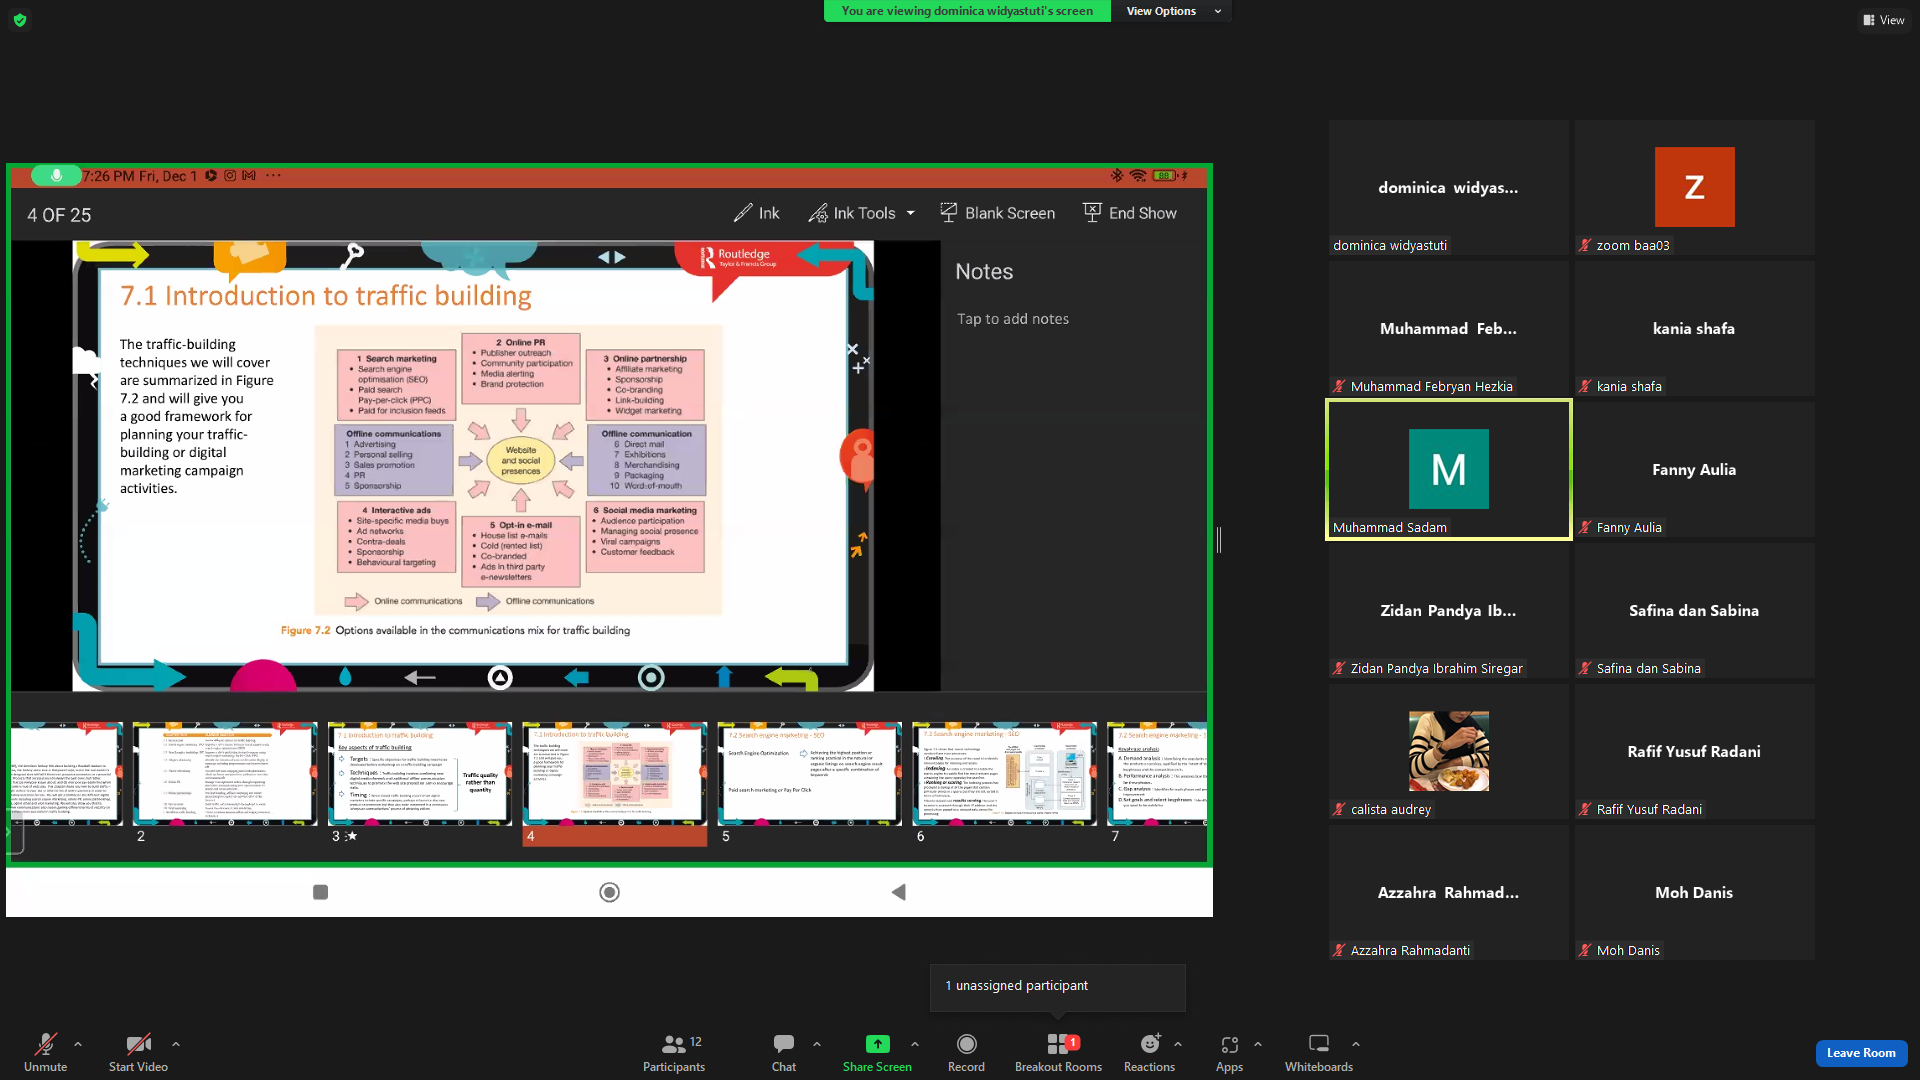Tap the Android circle home button
The height and width of the screenshot is (1080, 1920).
coord(609,892)
